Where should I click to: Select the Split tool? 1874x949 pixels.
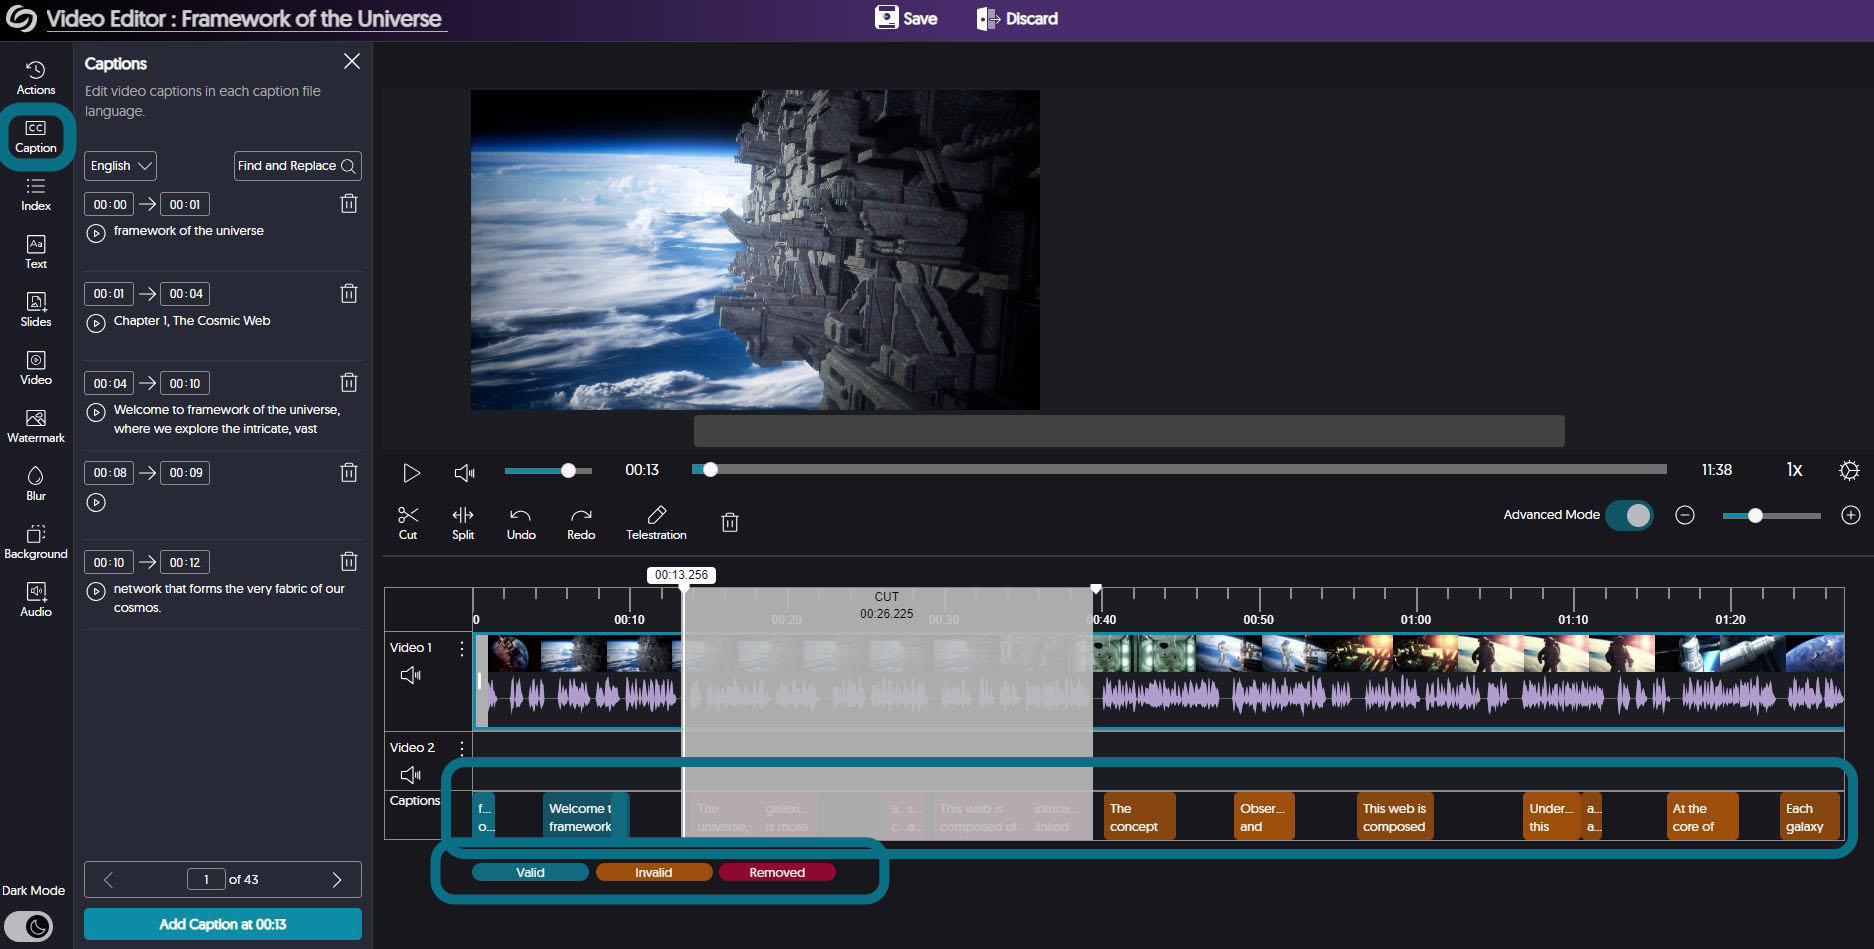coord(463,523)
